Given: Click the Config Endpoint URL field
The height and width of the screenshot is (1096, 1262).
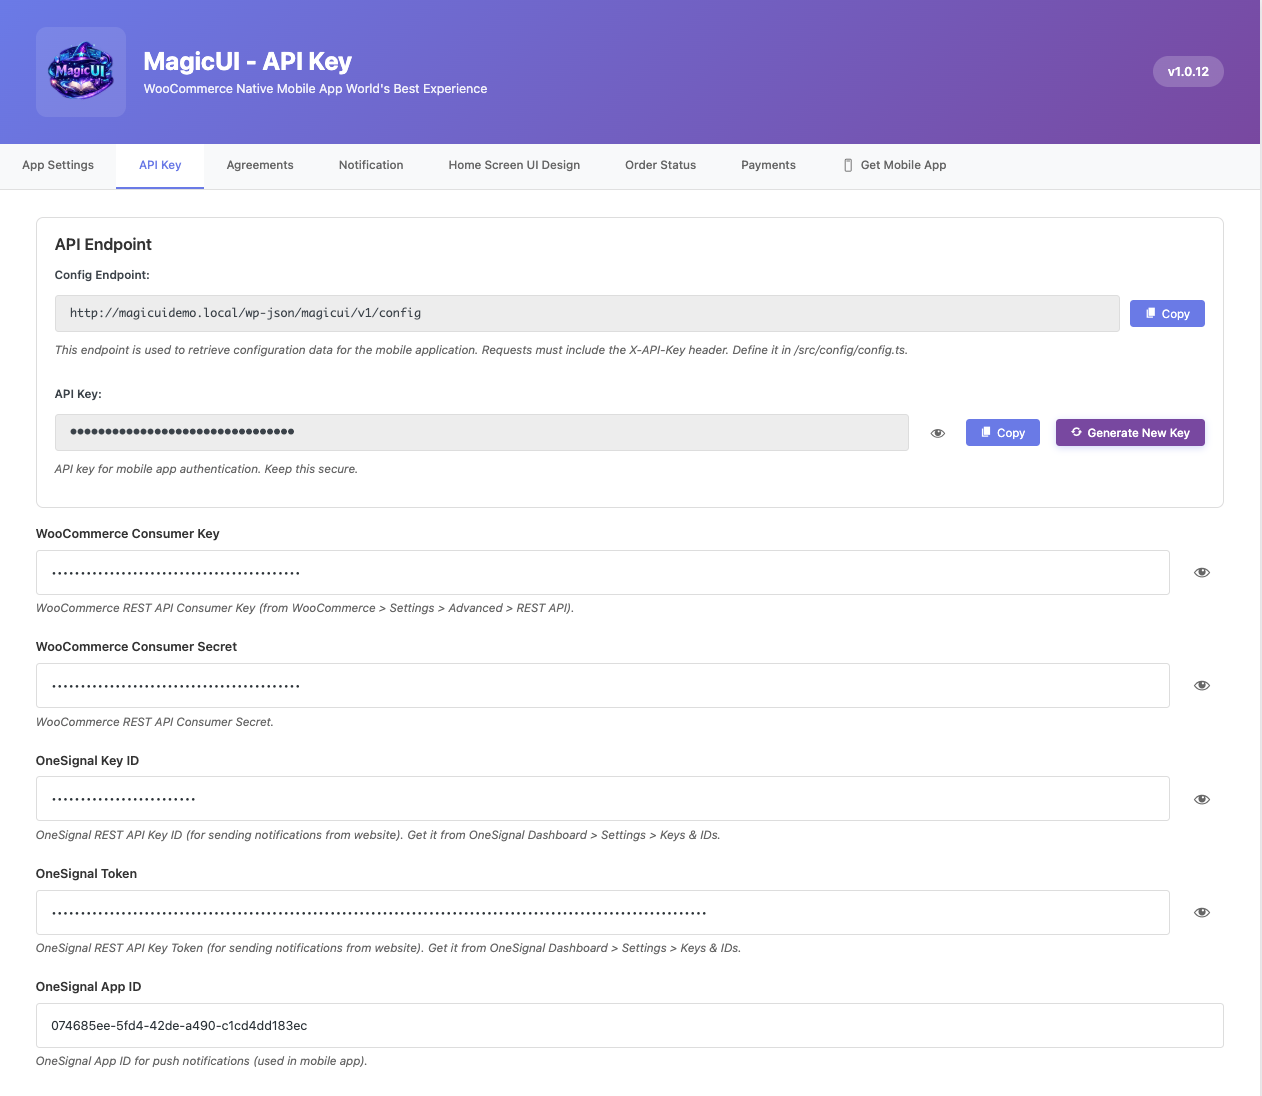Looking at the screenshot, I should (587, 314).
